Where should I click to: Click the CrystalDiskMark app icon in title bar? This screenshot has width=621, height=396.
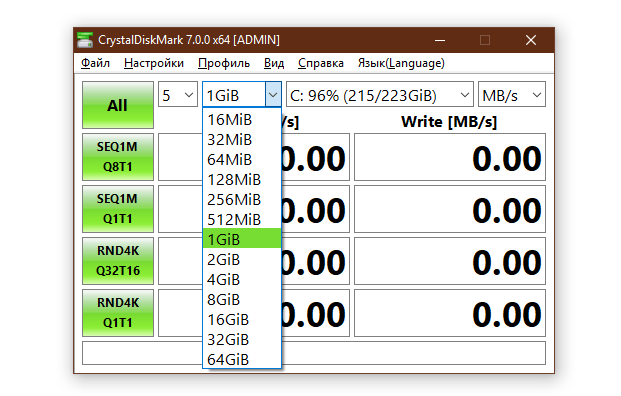tap(85, 40)
